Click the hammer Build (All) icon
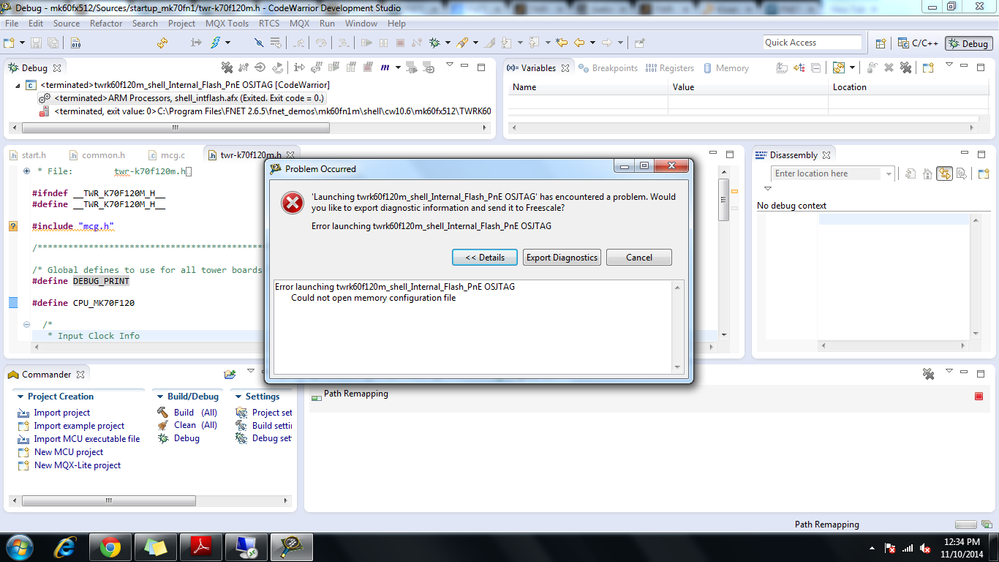The height and width of the screenshot is (562, 999). (x=162, y=412)
